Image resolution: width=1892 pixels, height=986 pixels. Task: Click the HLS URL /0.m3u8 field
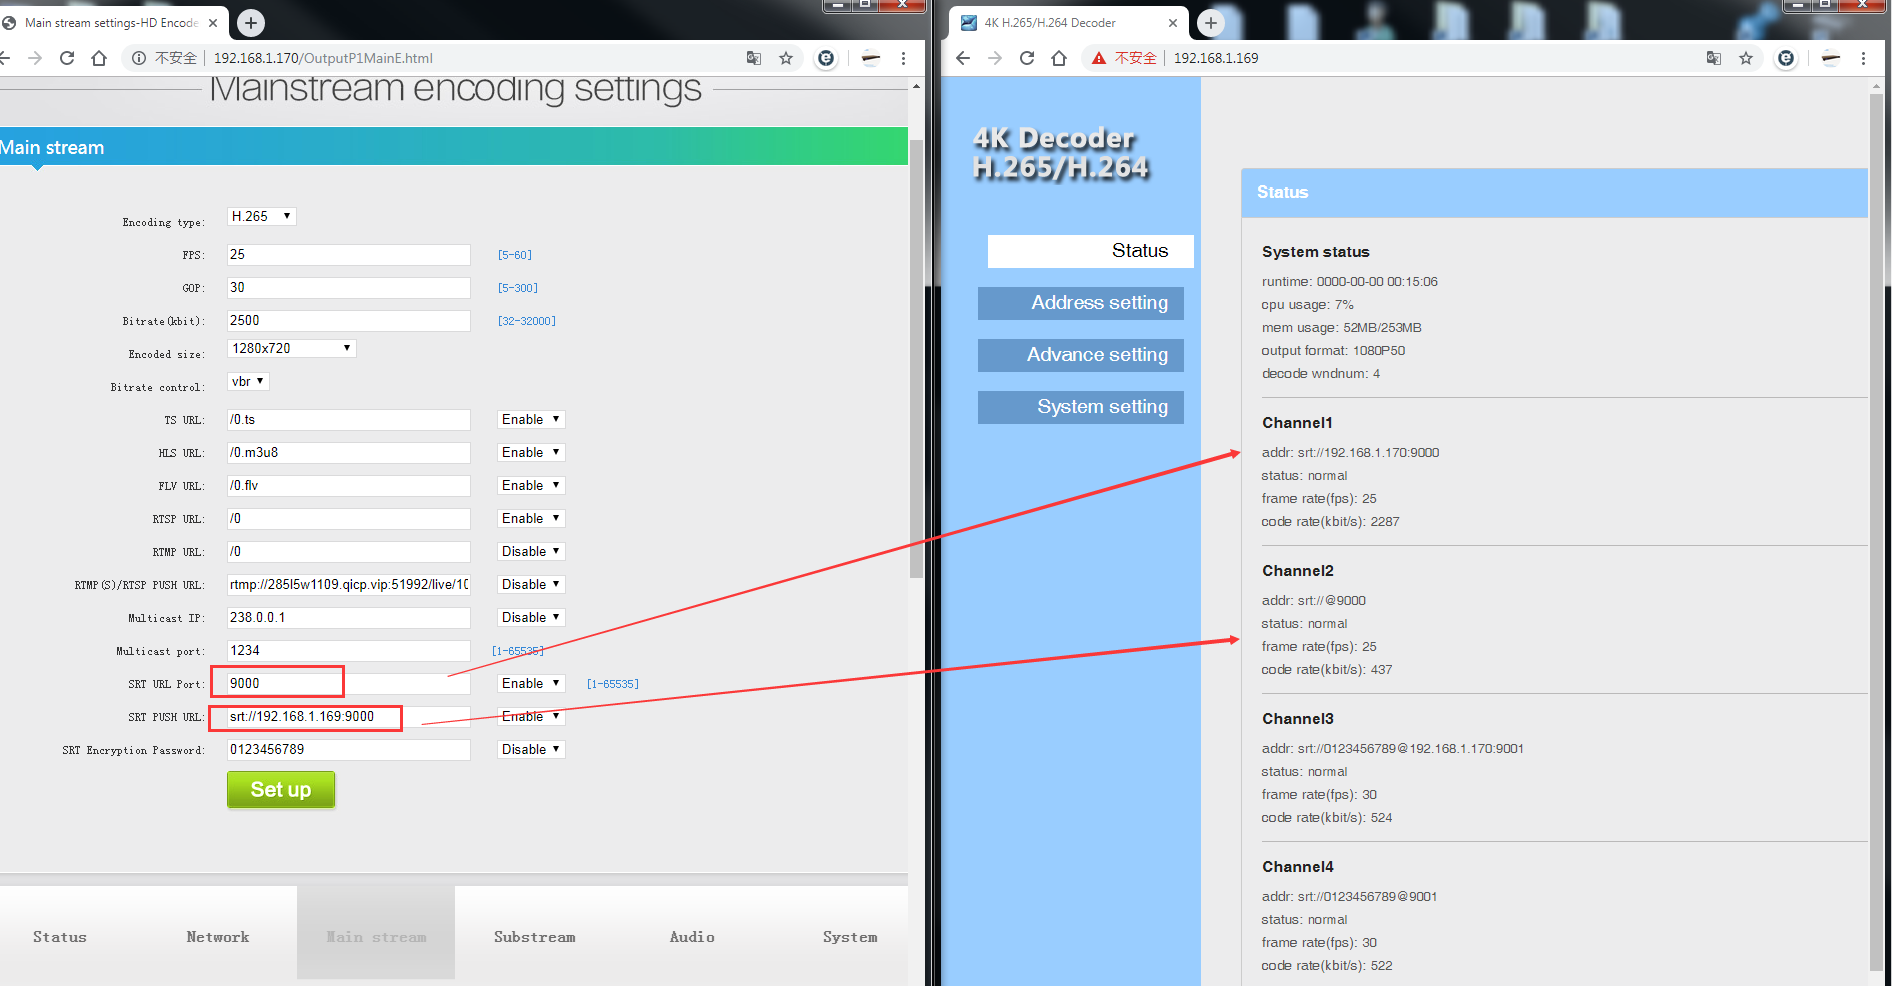348,452
